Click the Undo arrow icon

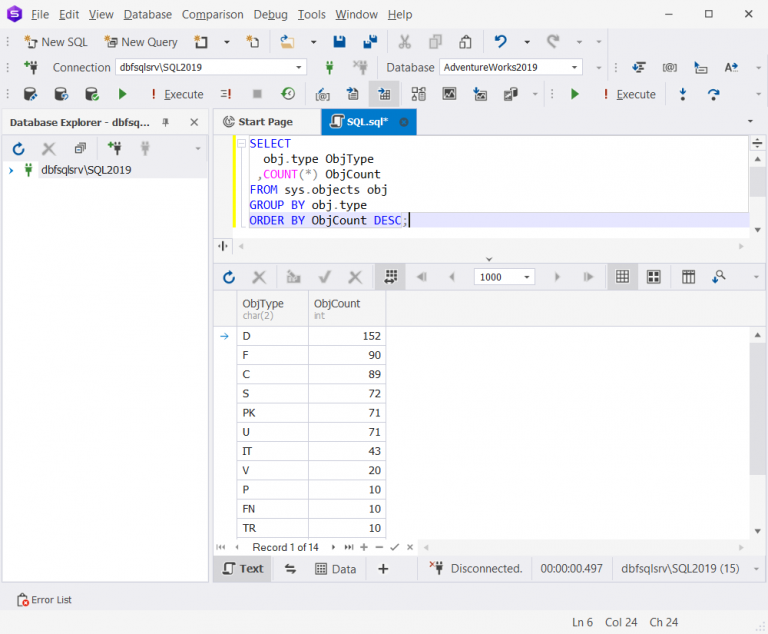pyautogui.click(x=500, y=42)
